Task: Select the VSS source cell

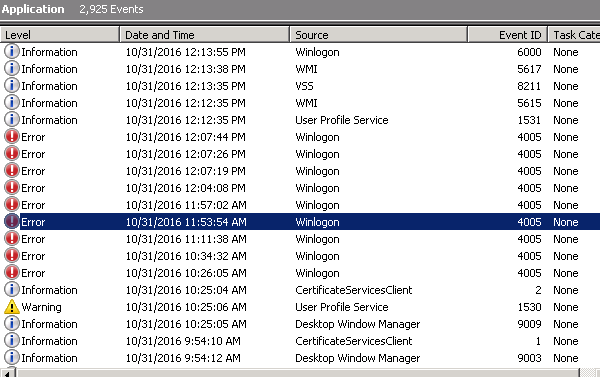Action: [x=304, y=86]
